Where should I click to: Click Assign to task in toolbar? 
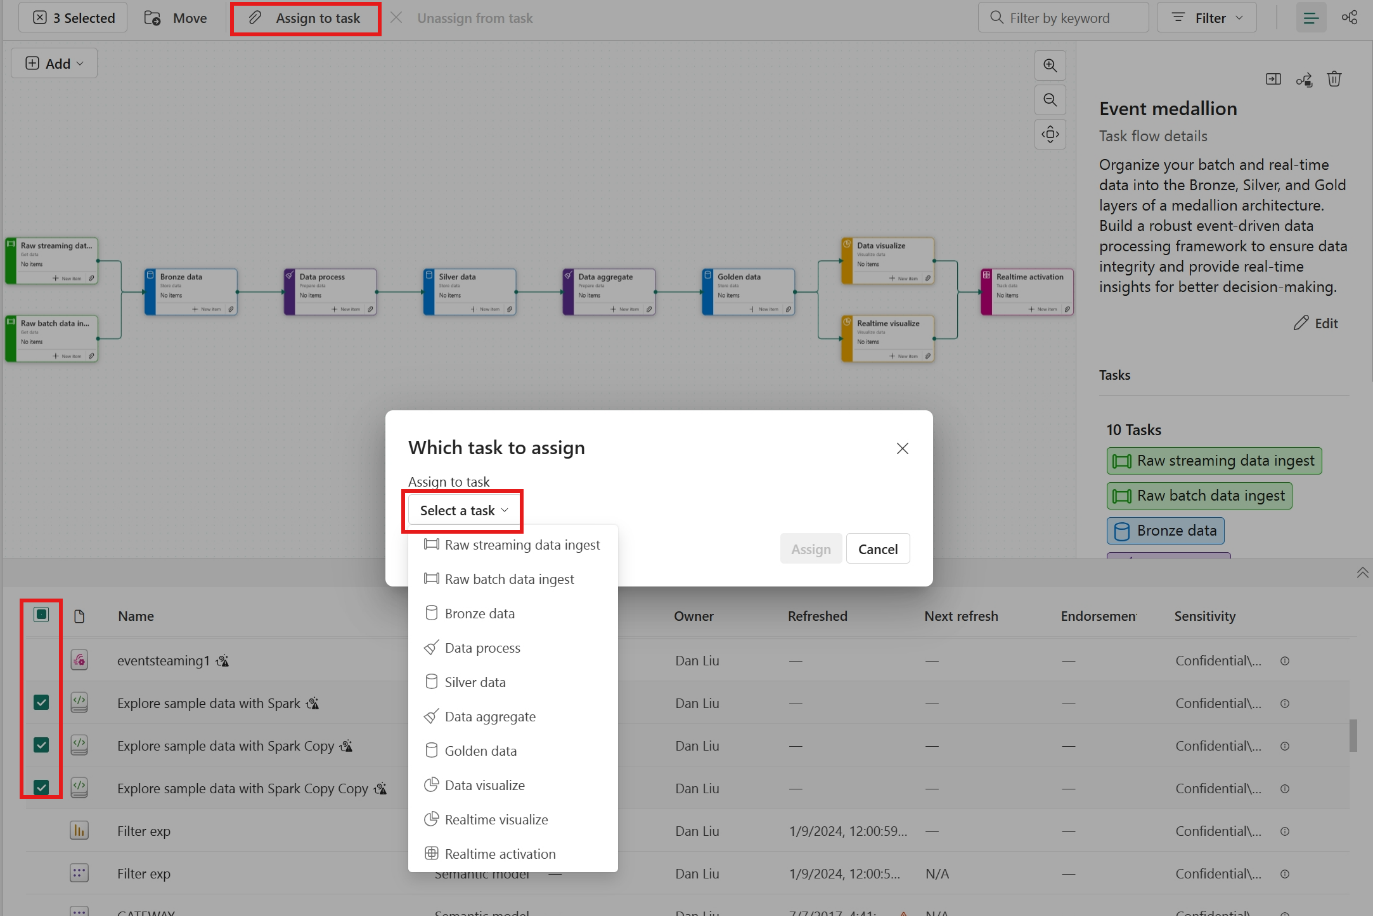(306, 18)
